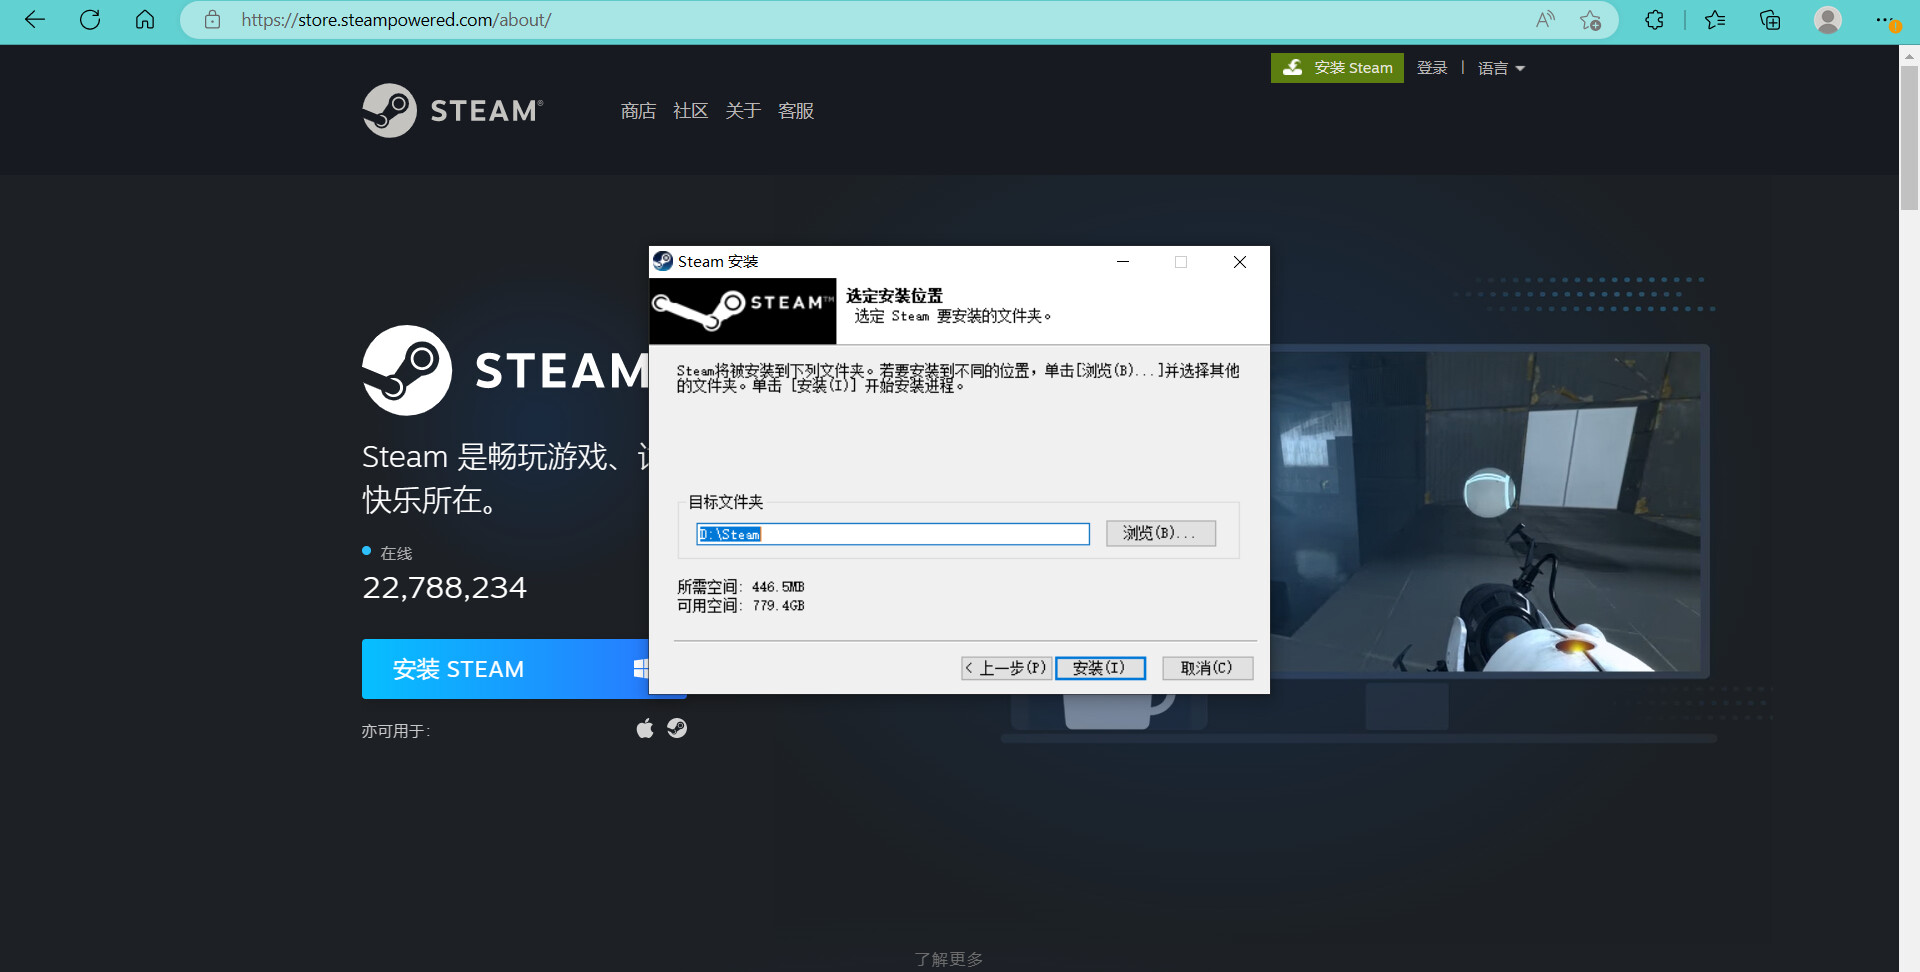Open collections icon in browser toolbar

(1770, 20)
